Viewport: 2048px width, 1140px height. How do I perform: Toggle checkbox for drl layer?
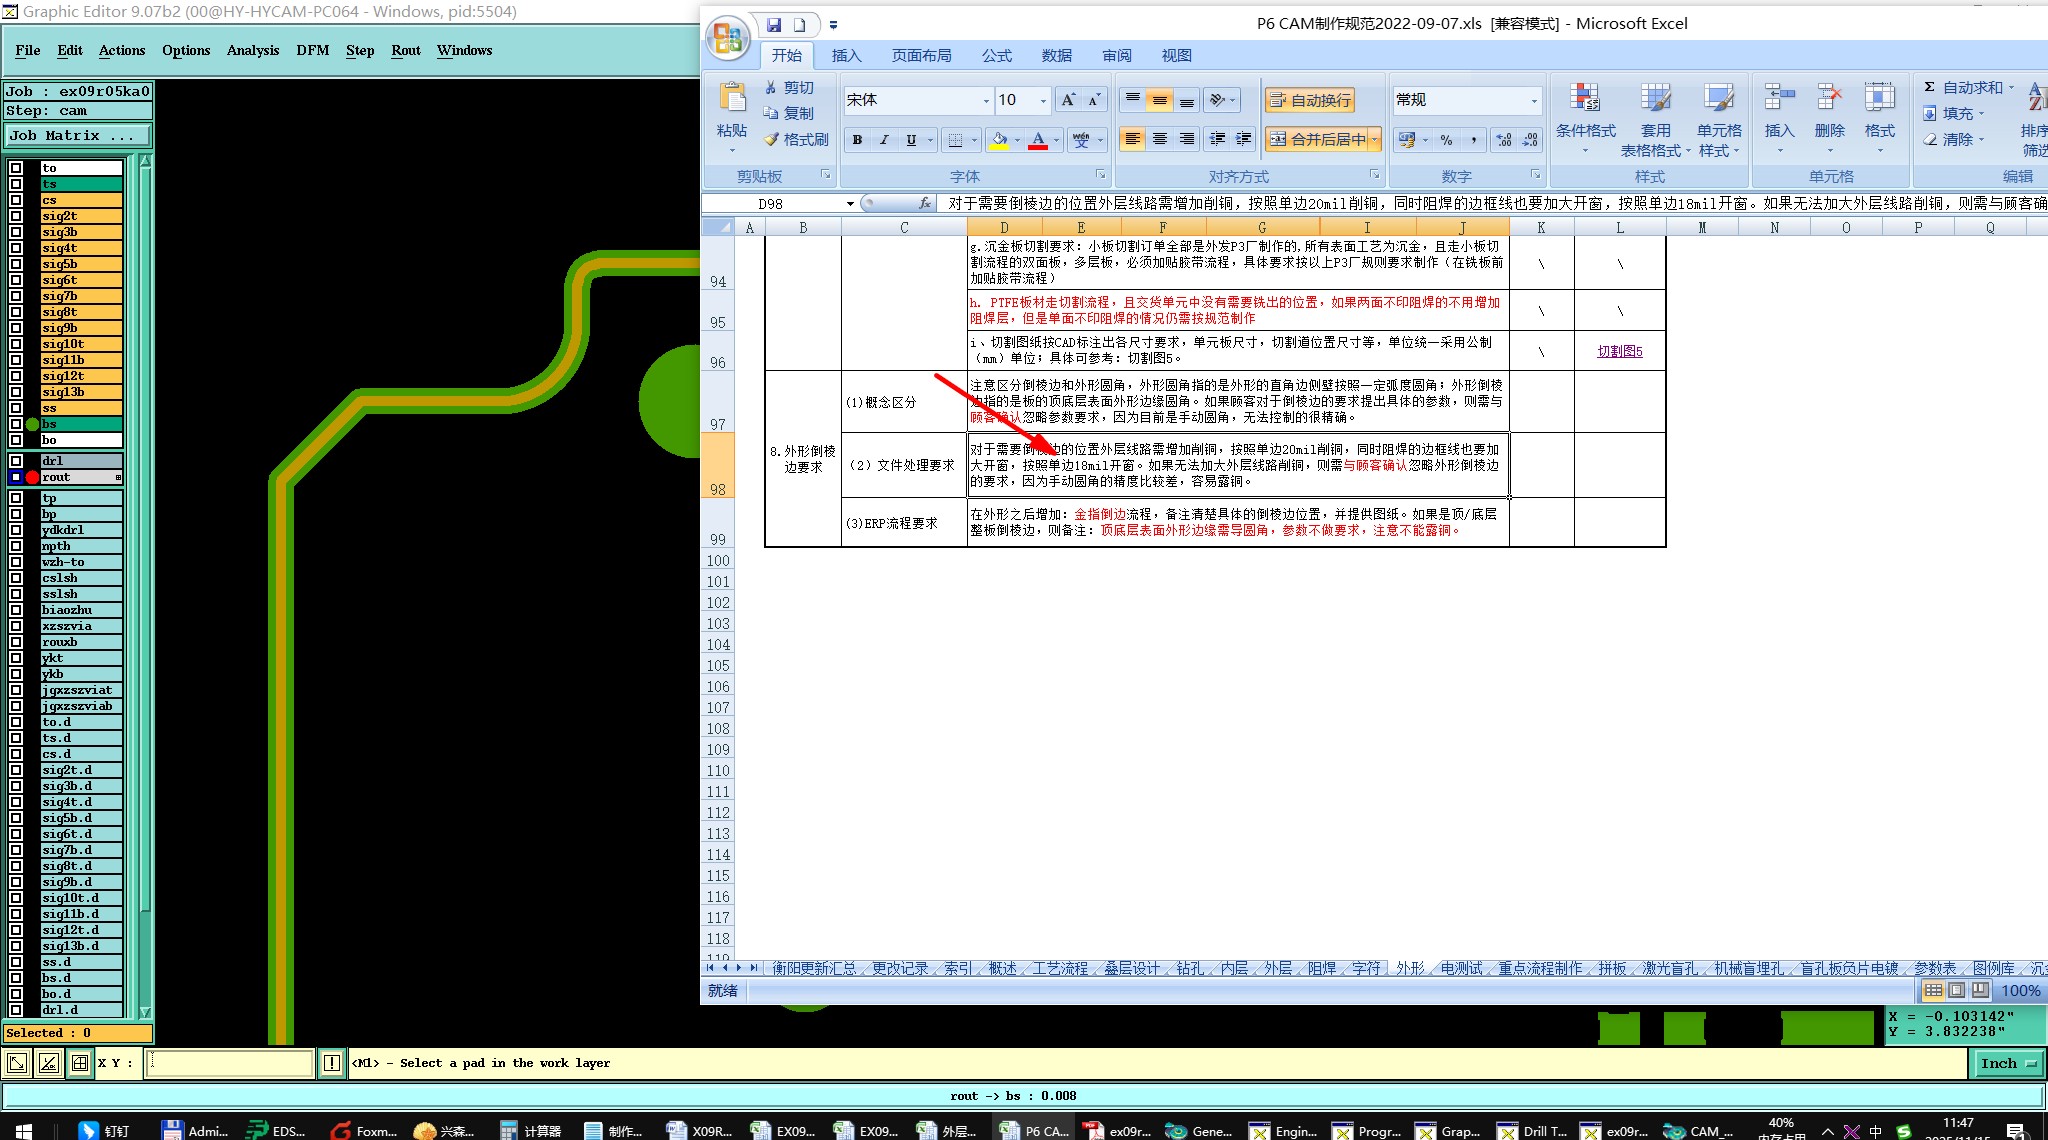point(16,461)
